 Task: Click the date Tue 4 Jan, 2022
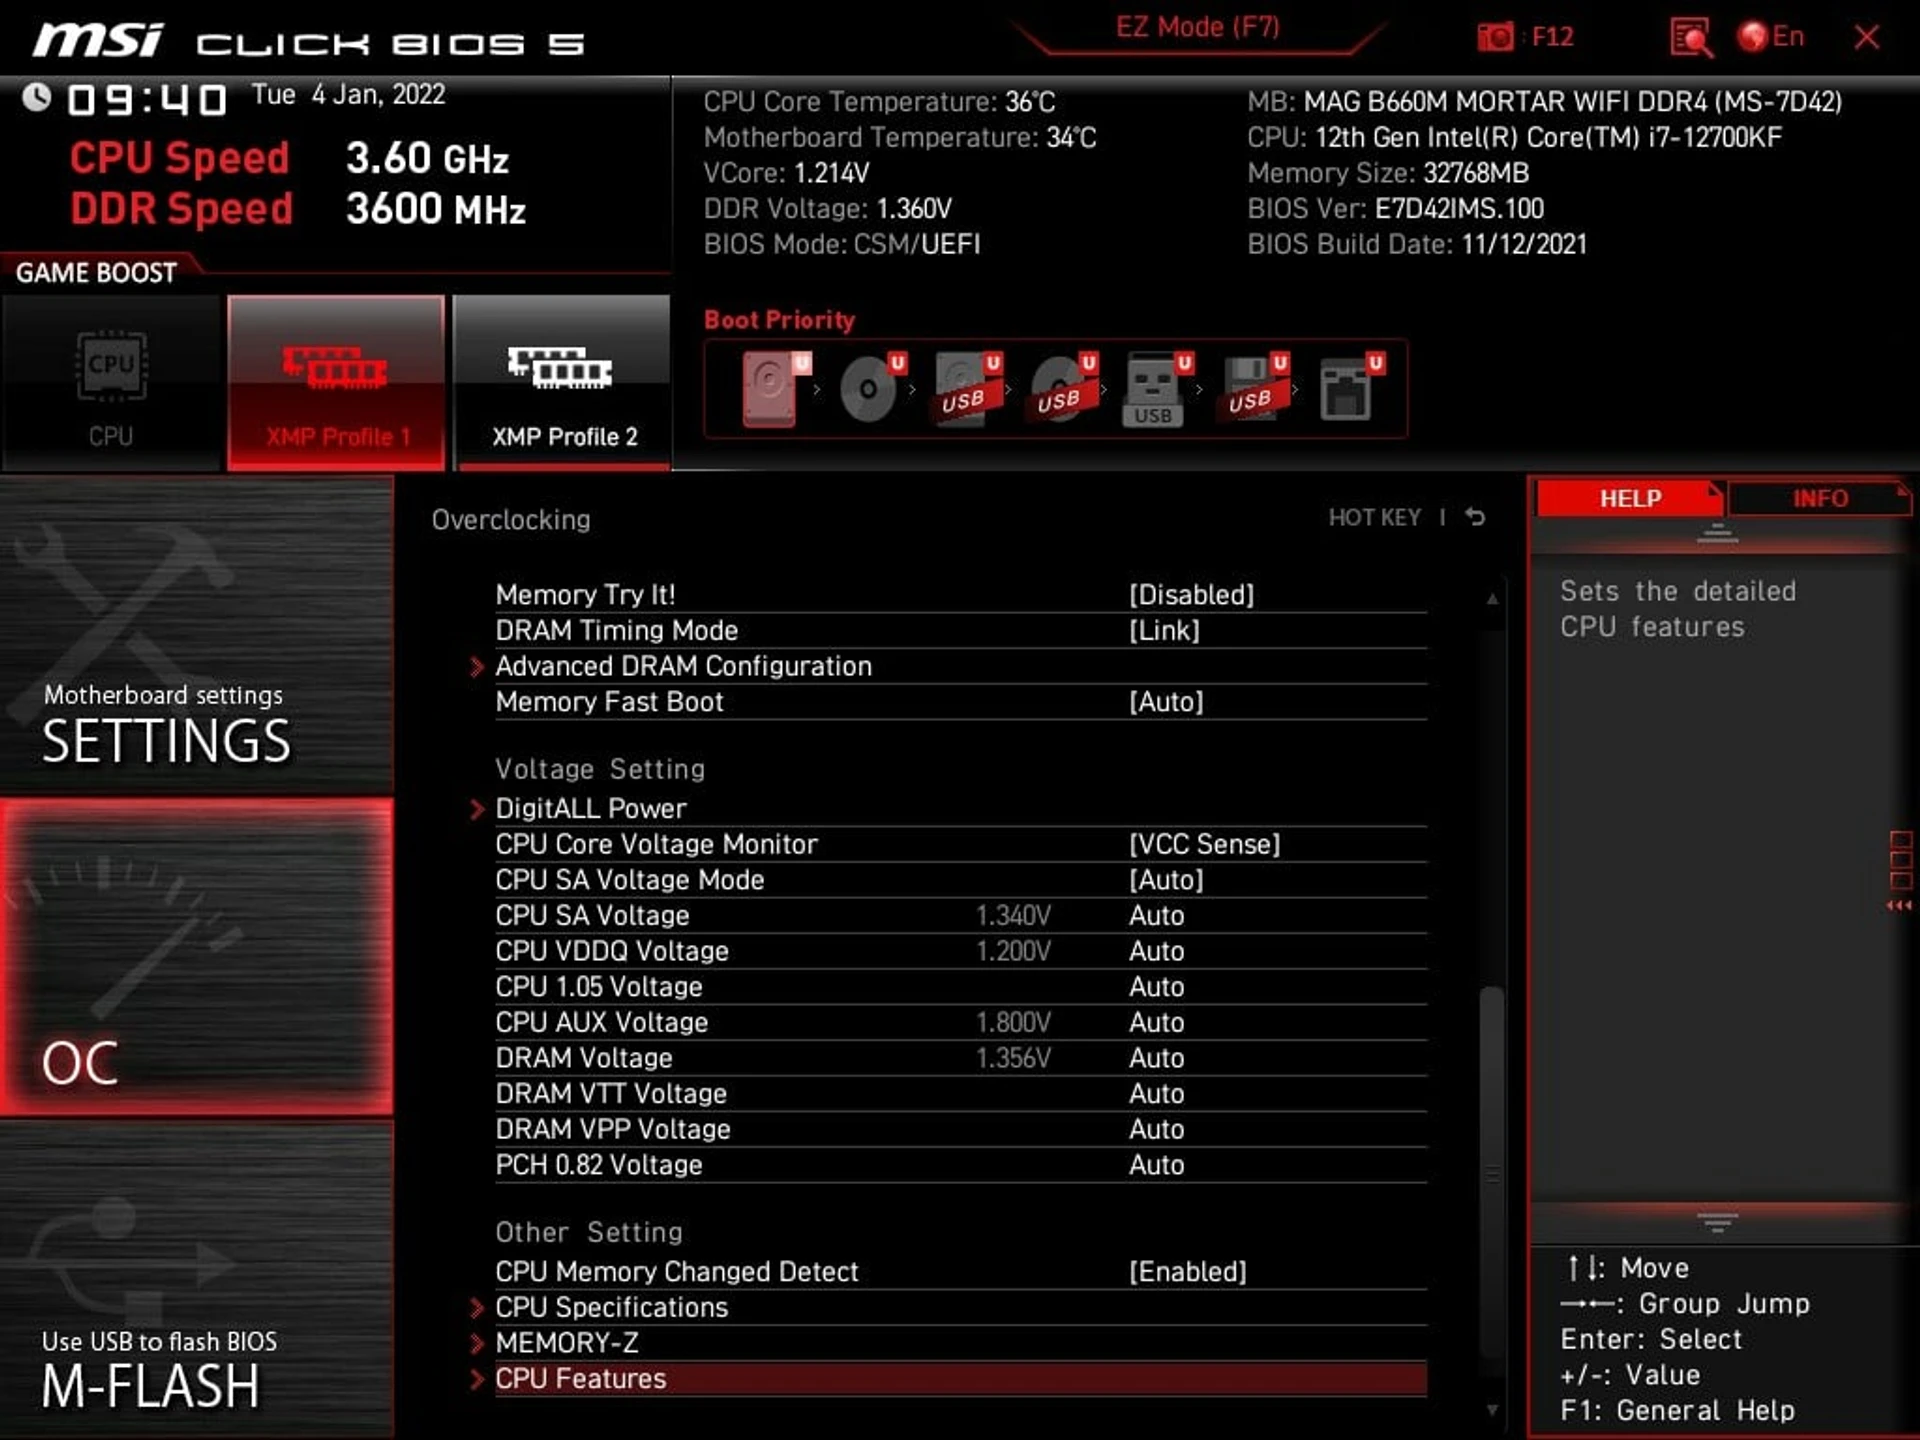(348, 95)
